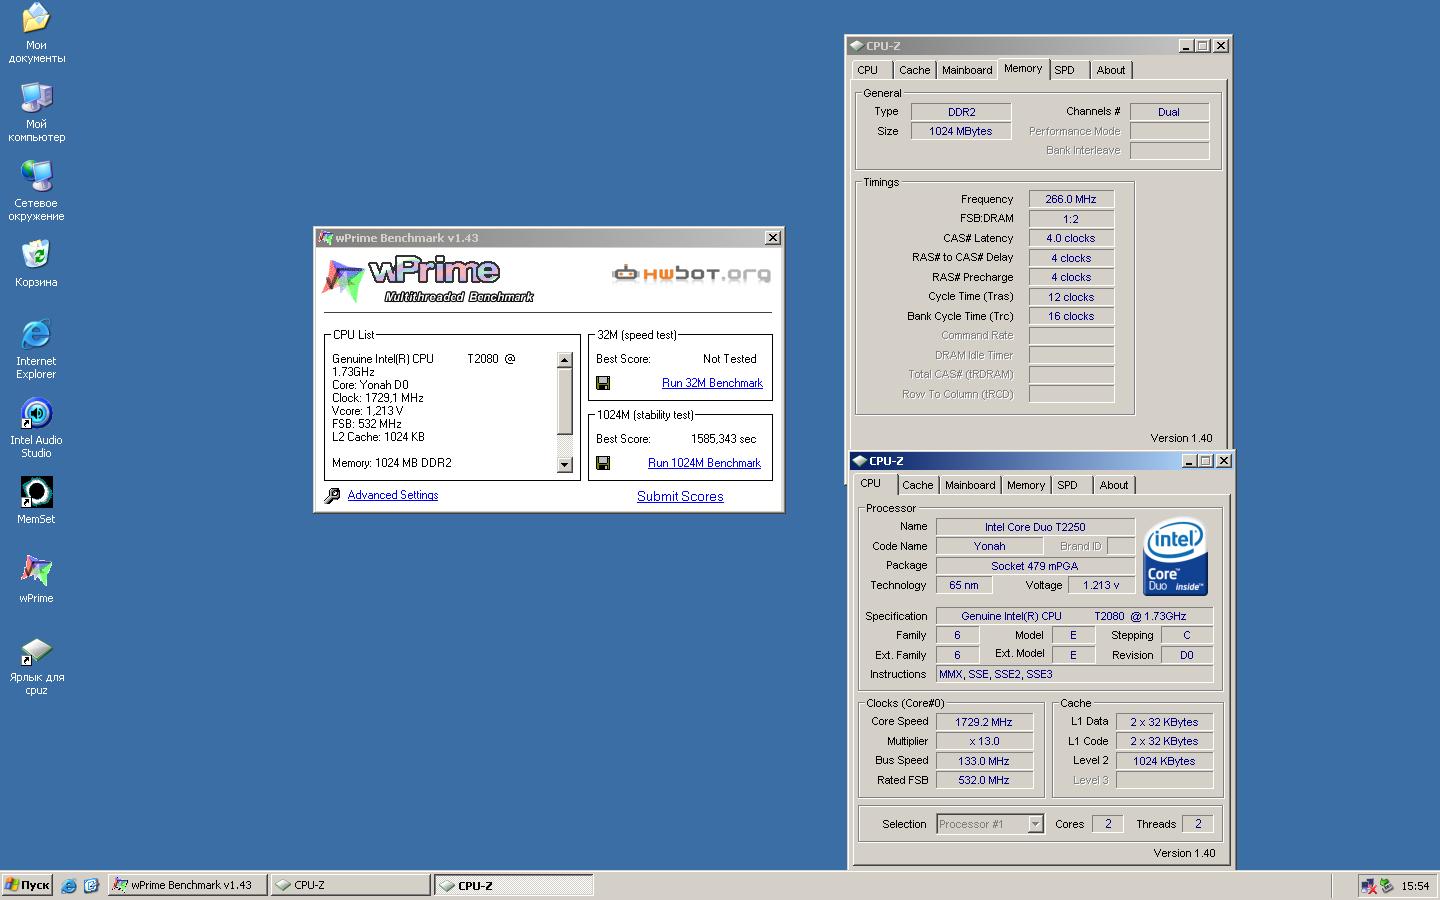Open Advanced Settings in wPrime

tap(393, 495)
